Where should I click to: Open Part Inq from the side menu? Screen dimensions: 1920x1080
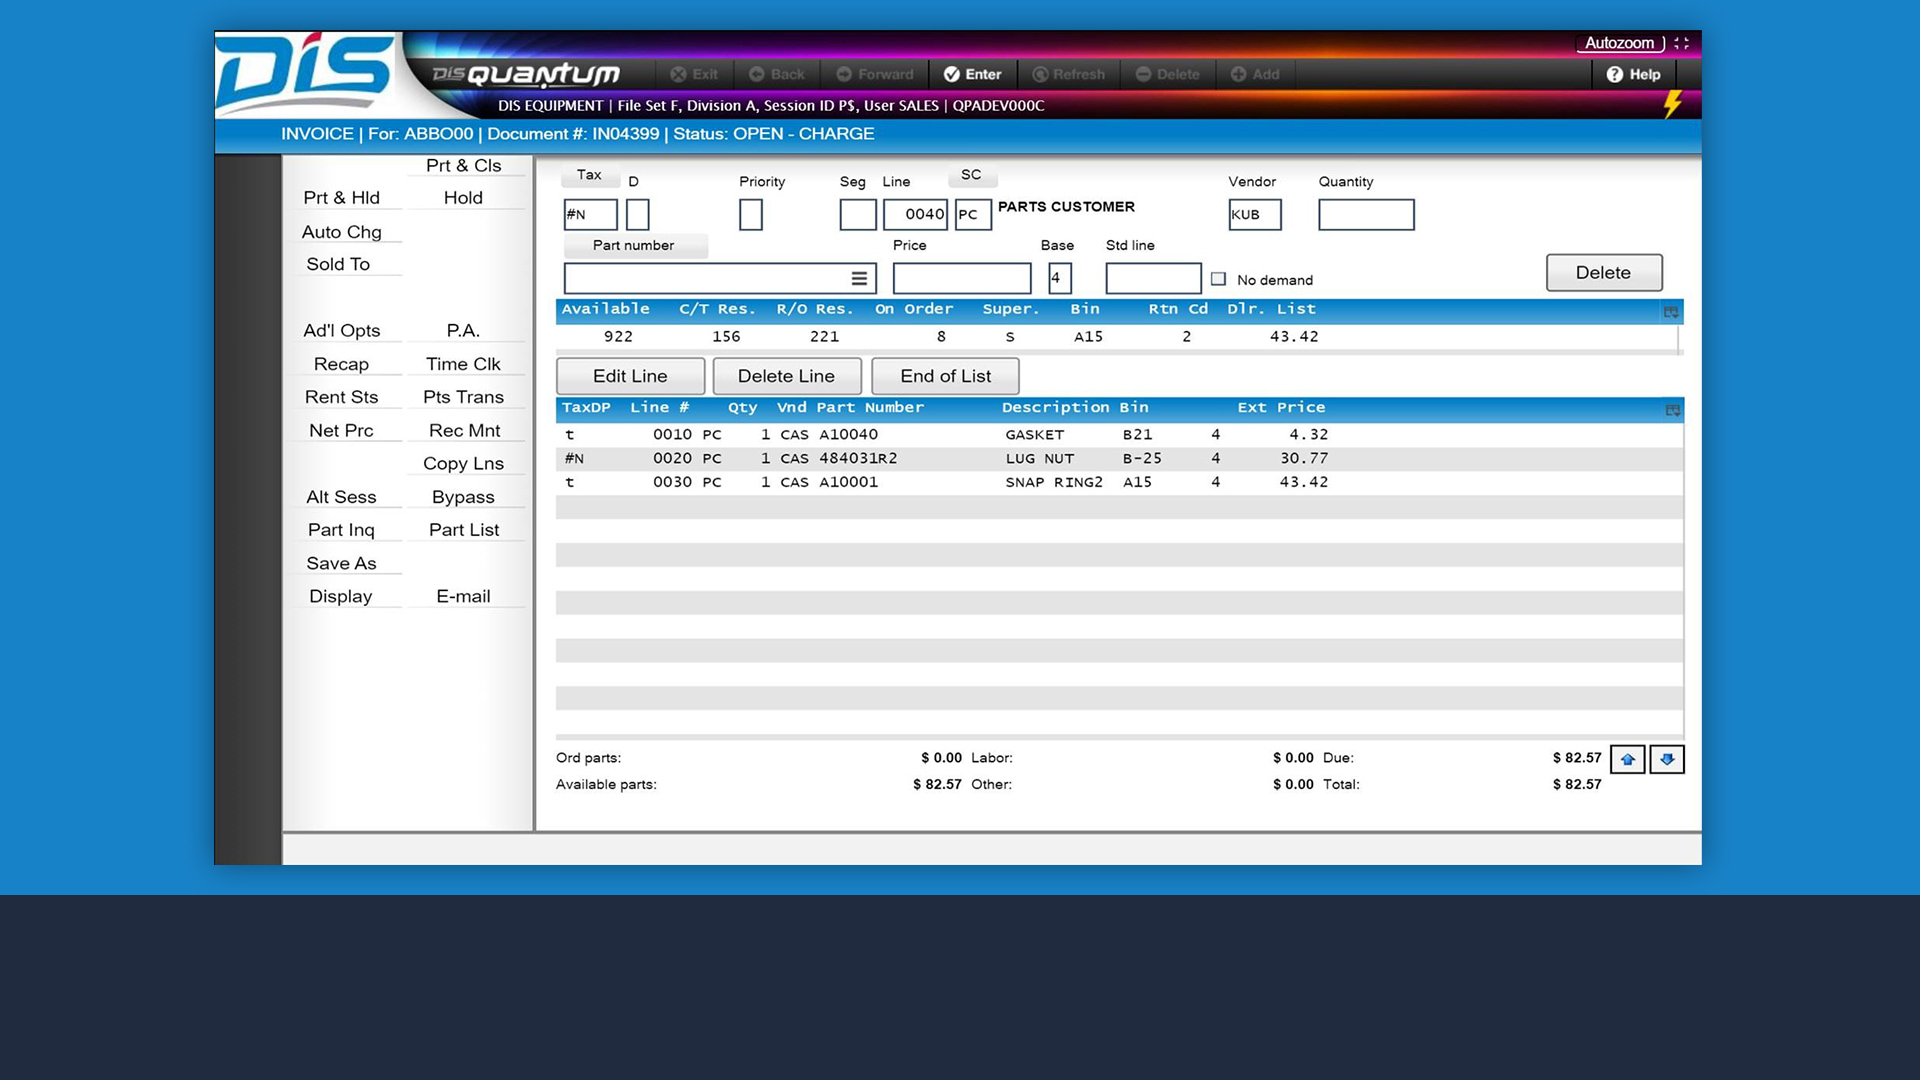(x=342, y=530)
